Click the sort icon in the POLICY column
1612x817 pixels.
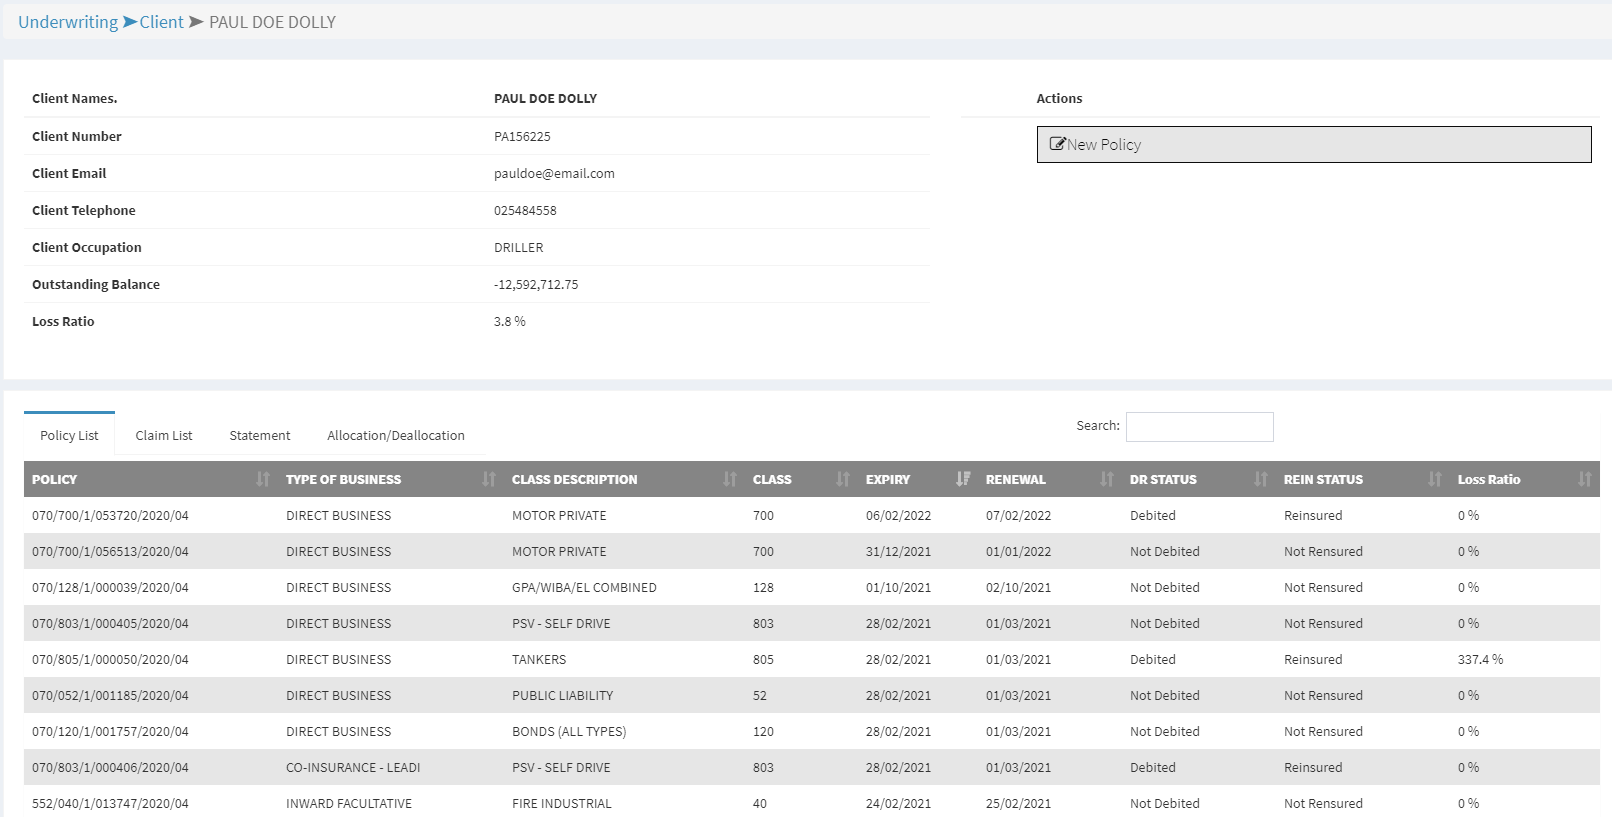[x=262, y=479]
